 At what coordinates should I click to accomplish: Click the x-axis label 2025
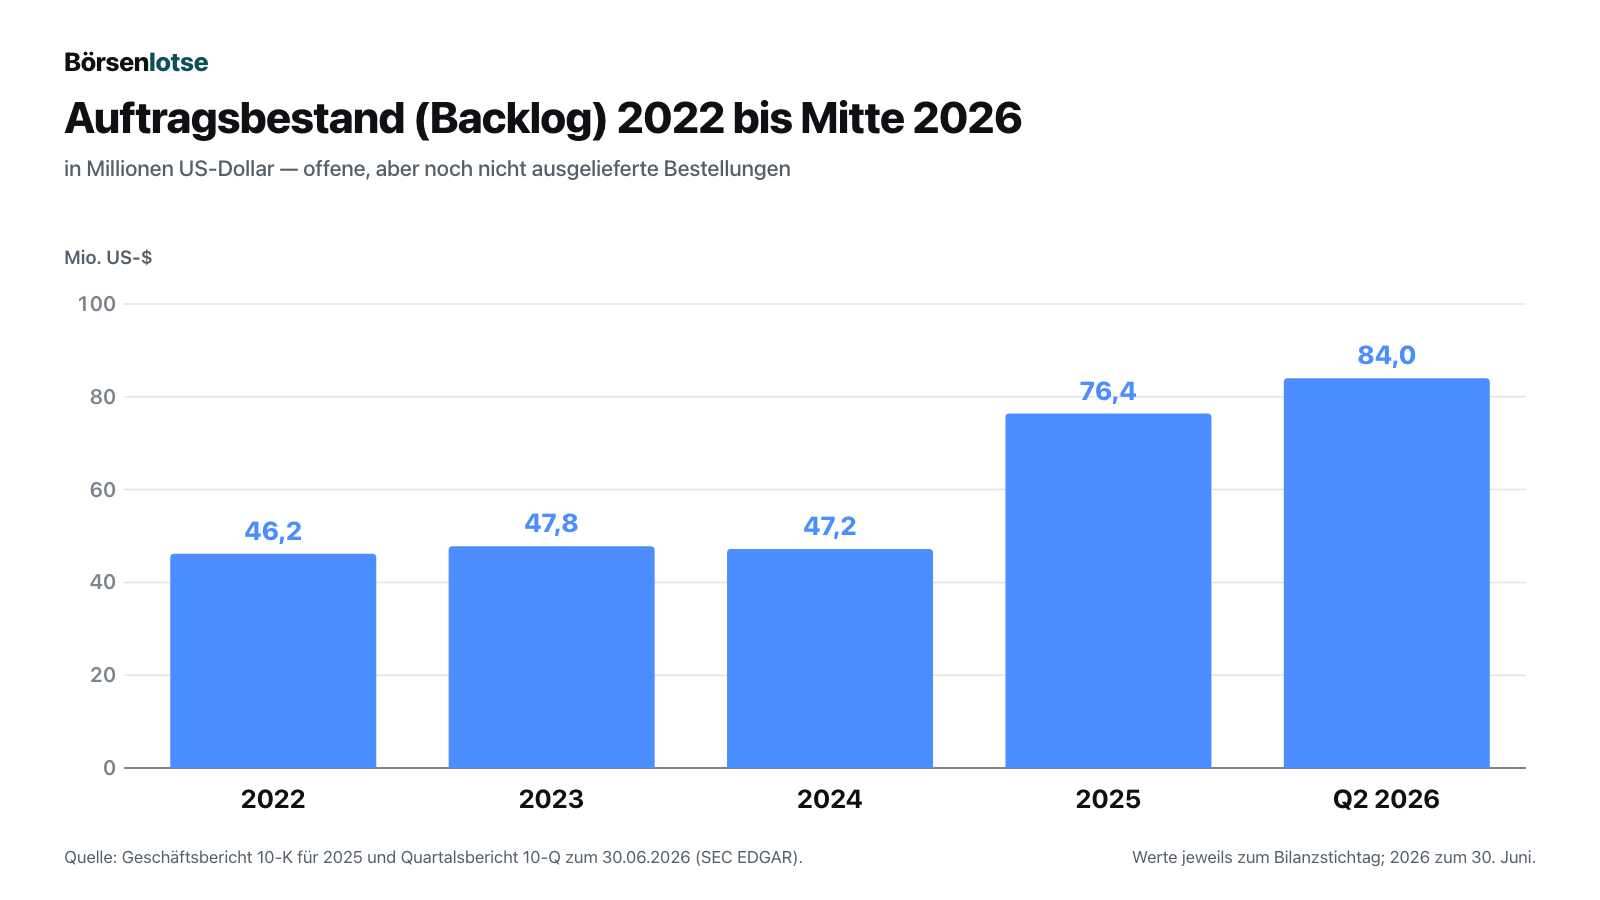coord(1108,799)
